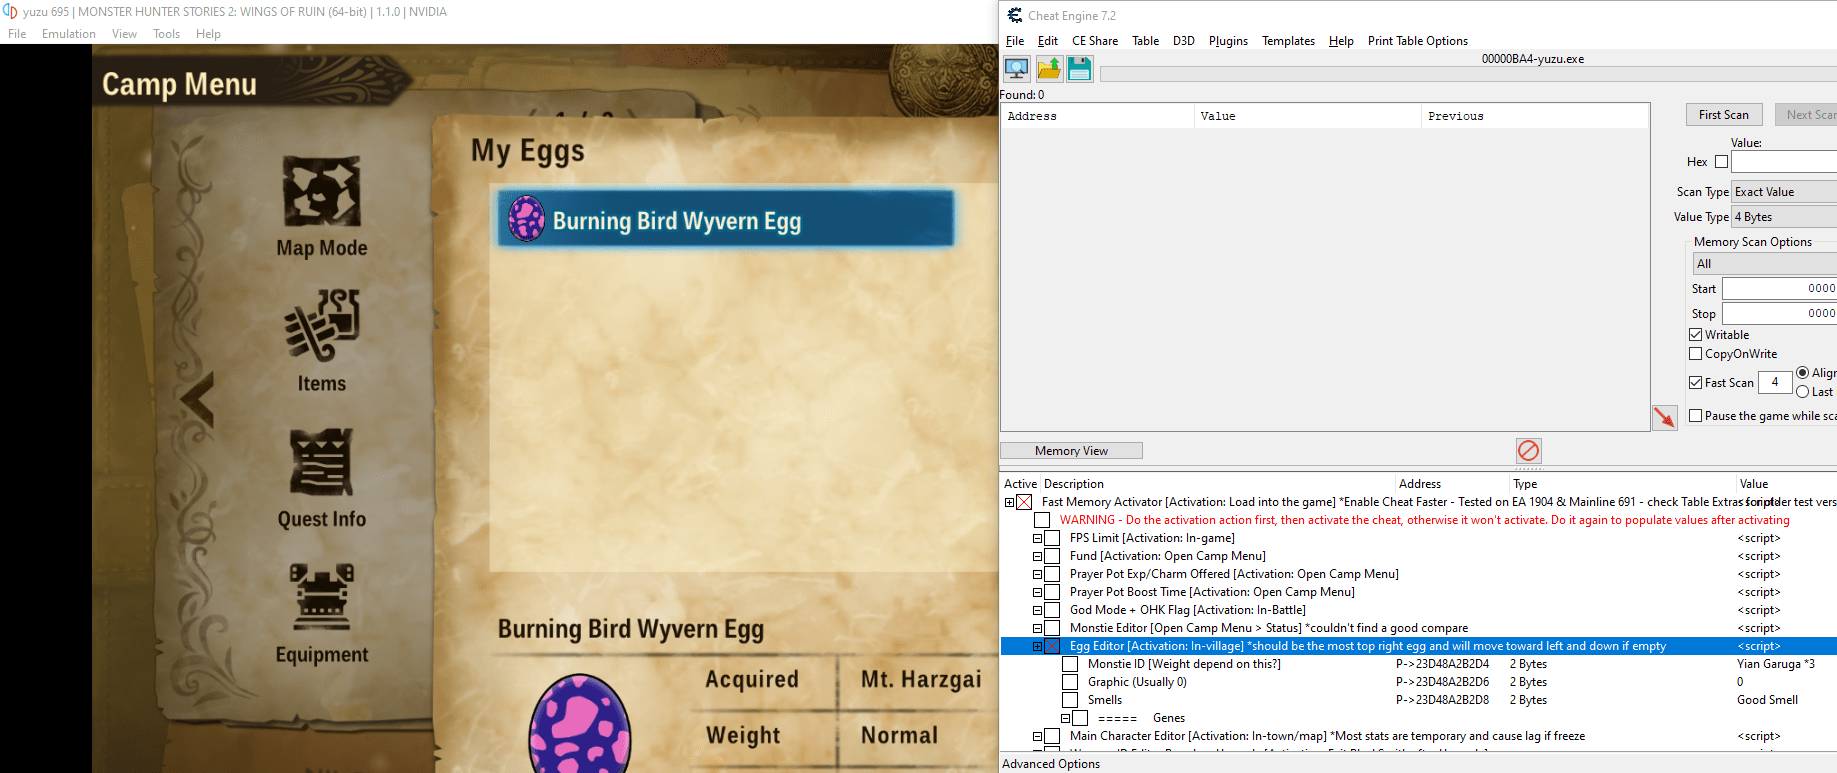Screen dimensions: 1837x773
Task: Open Cheat Engine Edit menu
Action: (x=1048, y=41)
